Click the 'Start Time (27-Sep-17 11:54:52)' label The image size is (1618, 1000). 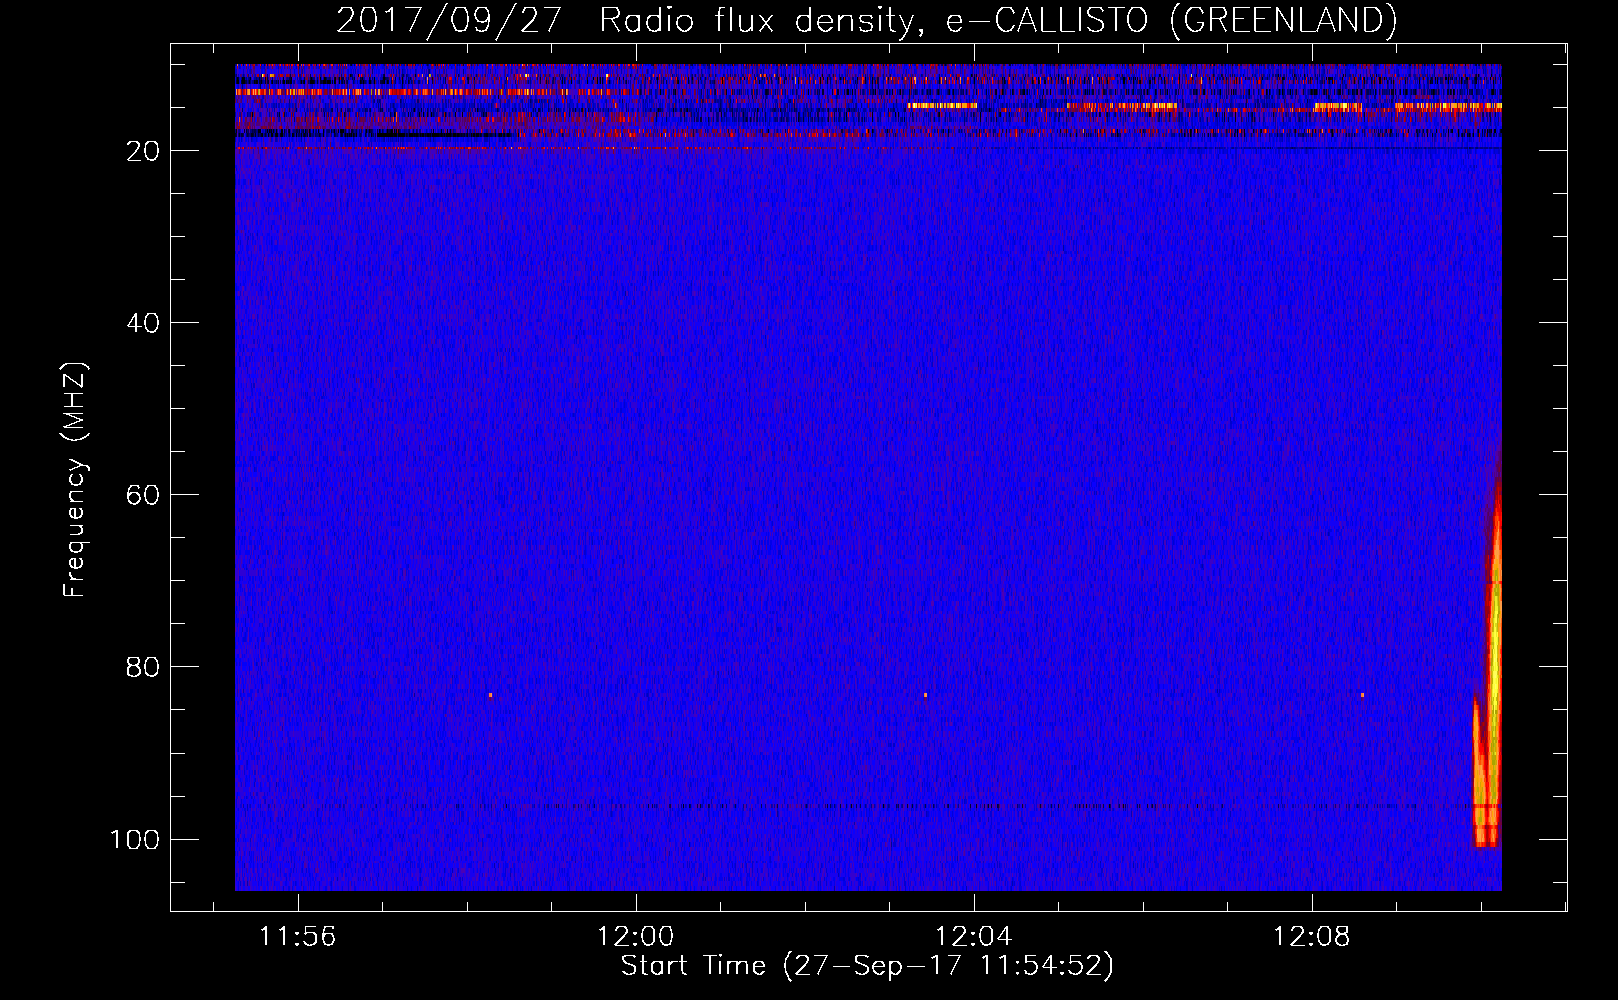[x=867, y=966]
